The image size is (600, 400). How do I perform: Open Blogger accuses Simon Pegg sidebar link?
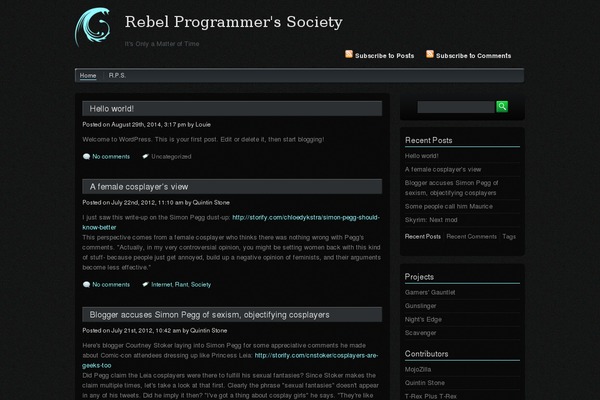(452, 188)
